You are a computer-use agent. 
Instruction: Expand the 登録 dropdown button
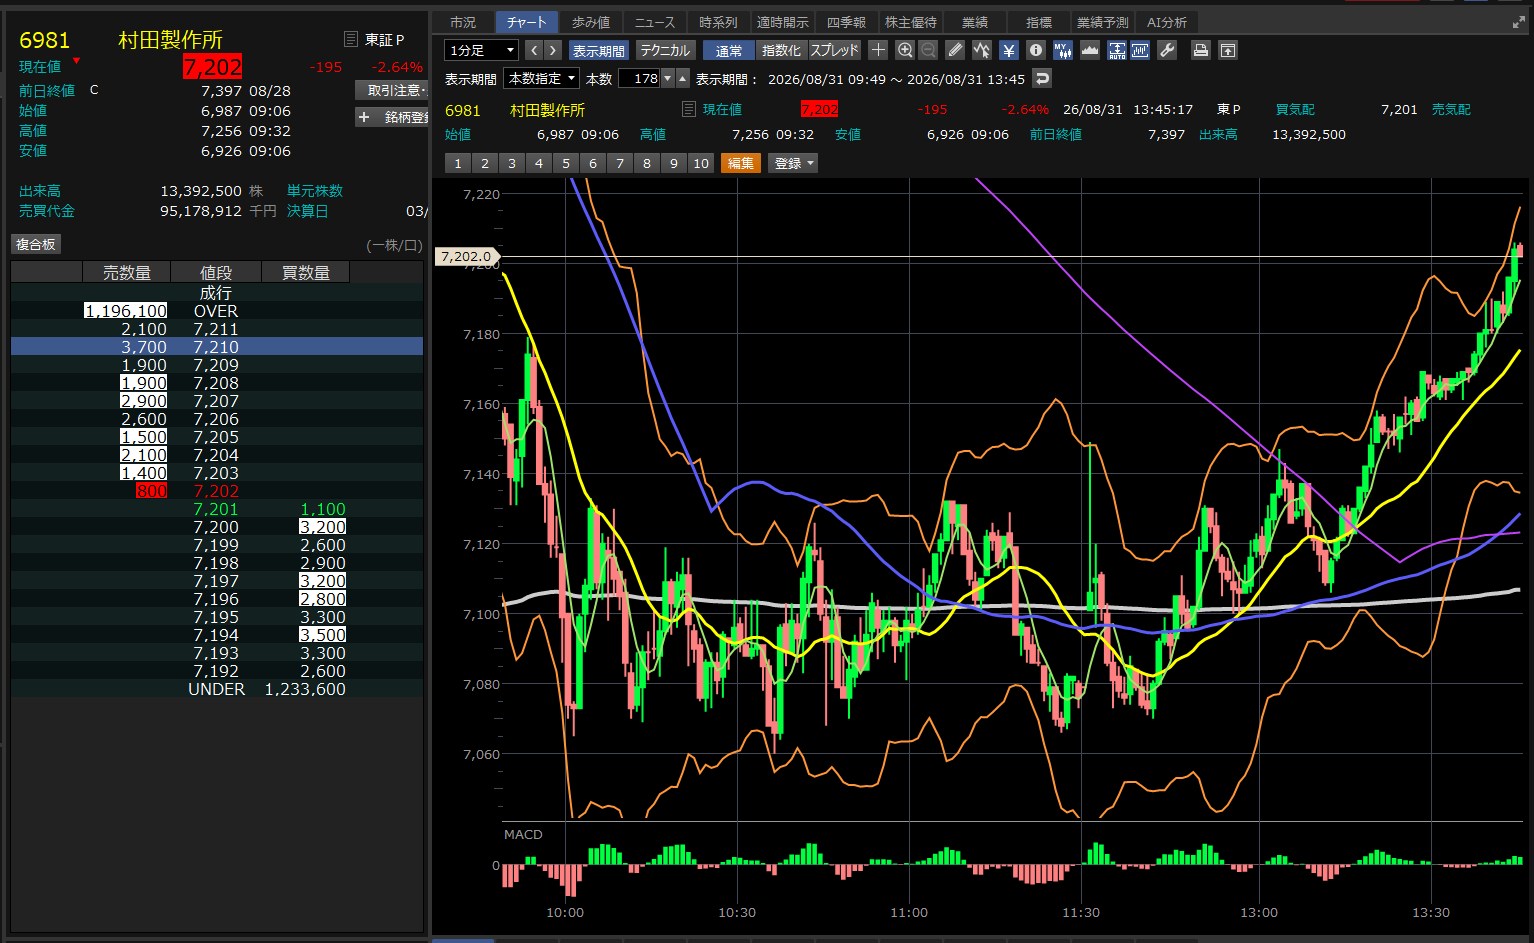point(793,163)
